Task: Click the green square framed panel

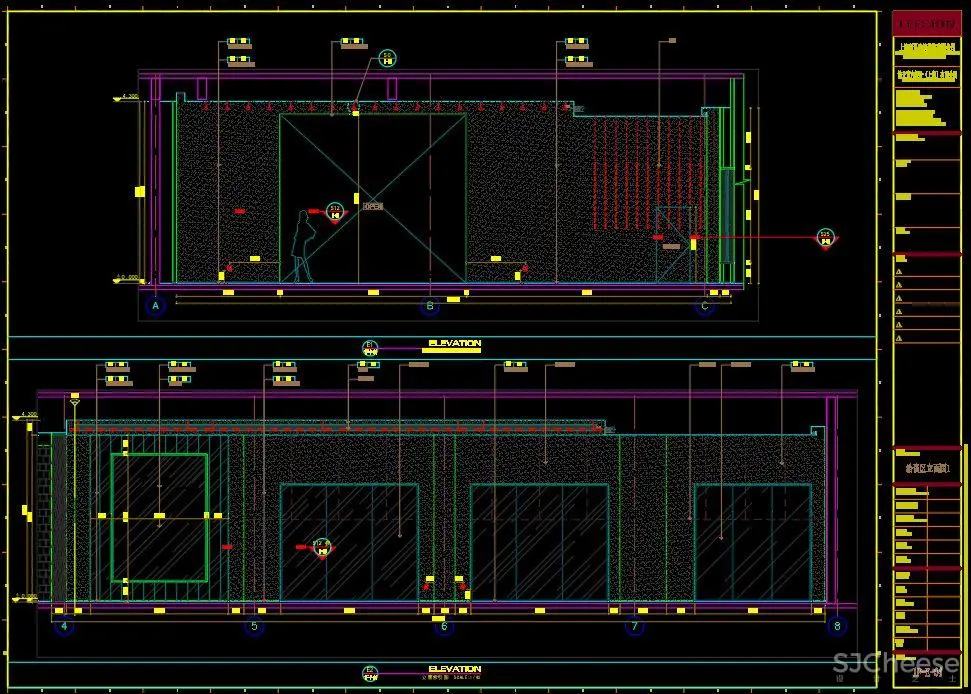Action: point(160,516)
